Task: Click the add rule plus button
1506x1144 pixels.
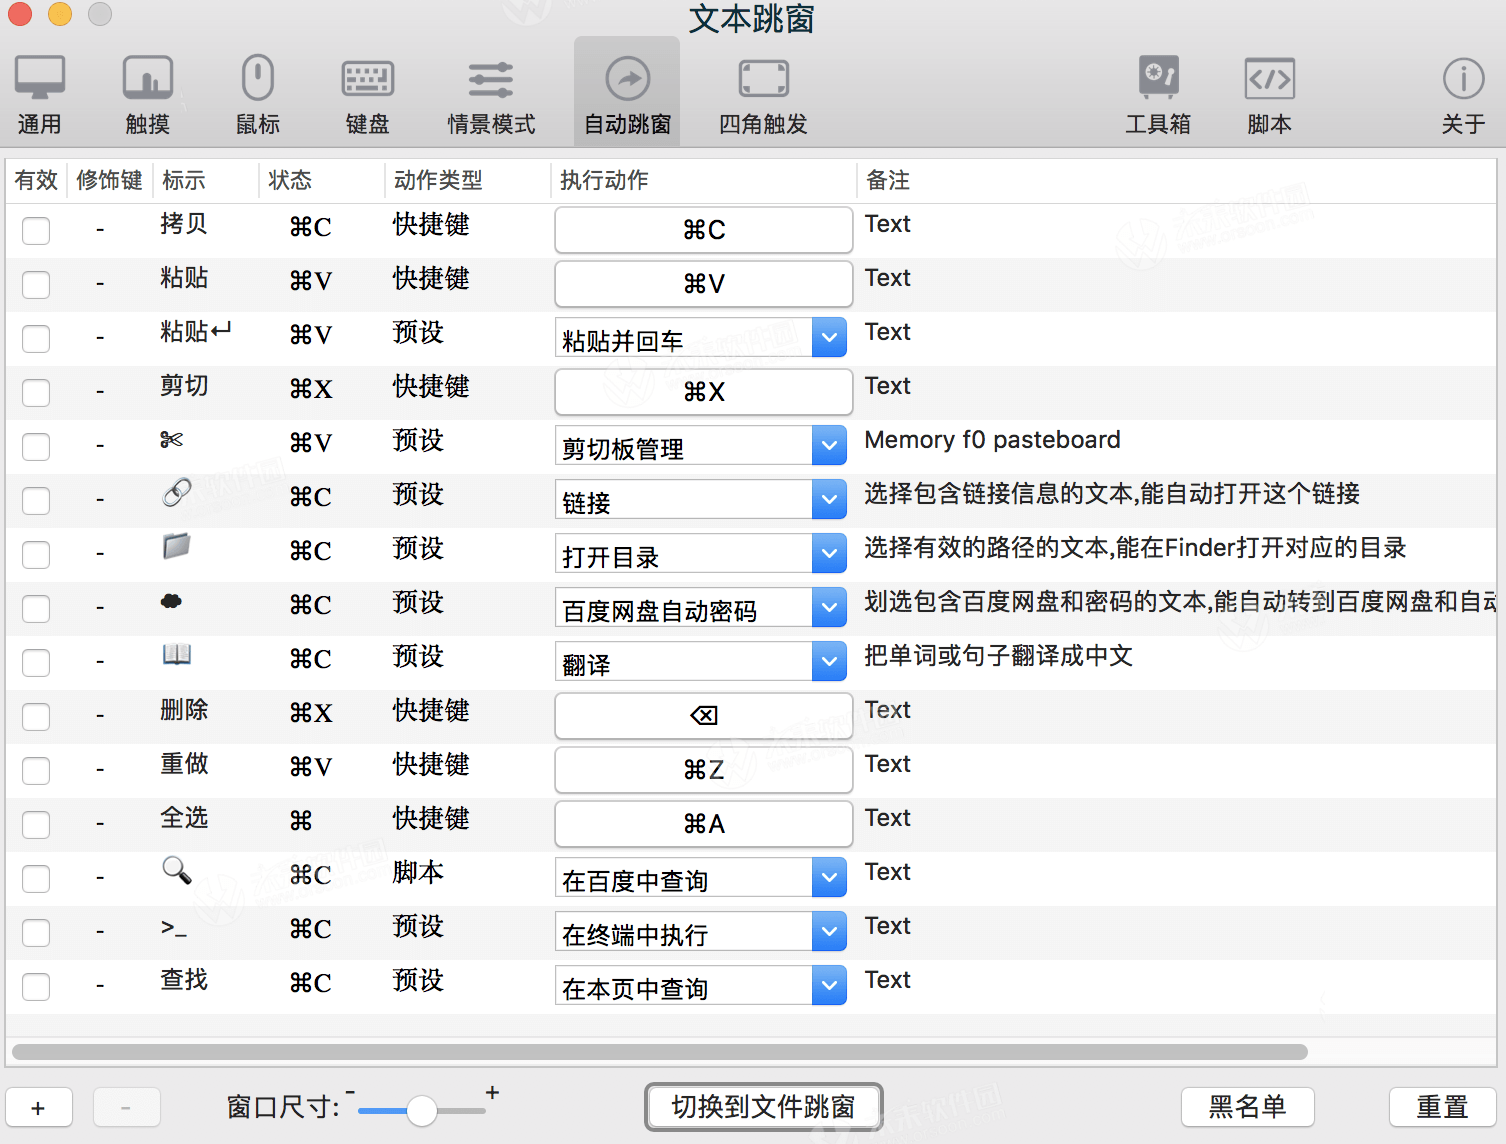Action: pyautogui.click(x=39, y=1107)
